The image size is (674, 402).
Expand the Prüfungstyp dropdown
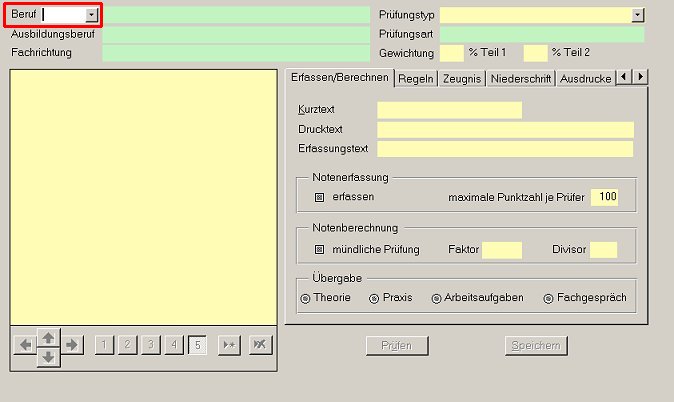tap(637, 15)
